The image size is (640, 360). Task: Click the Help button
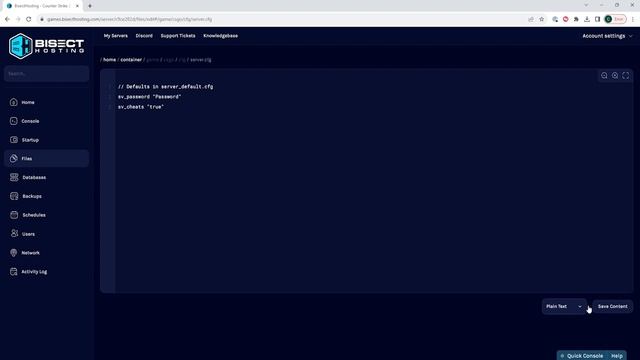coord(617,356)
